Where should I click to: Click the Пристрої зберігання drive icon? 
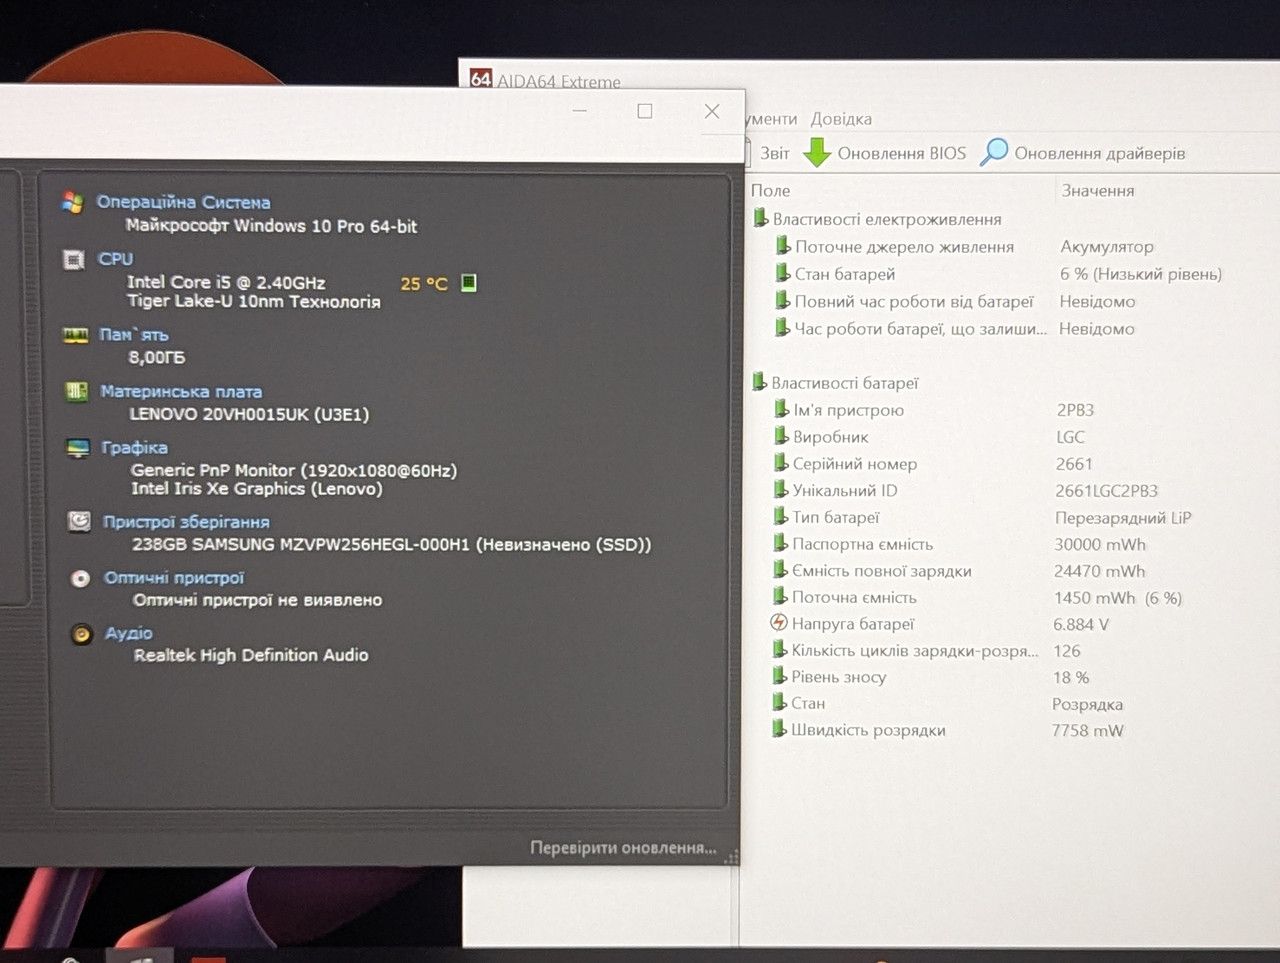click(79, 521)
